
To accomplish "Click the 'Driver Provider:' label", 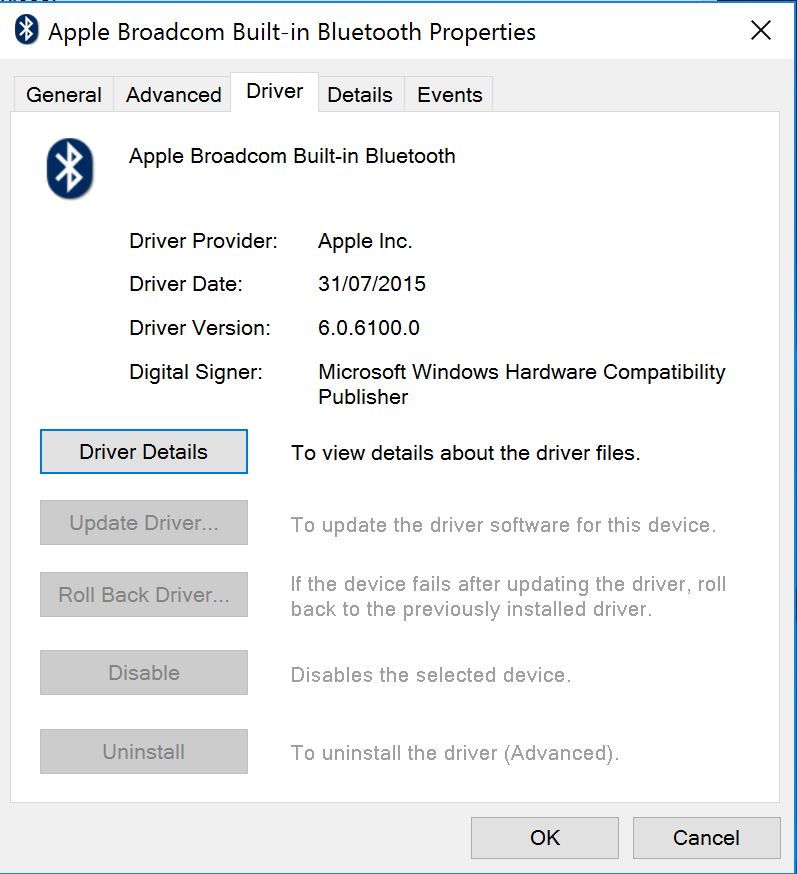I will 203,241.
